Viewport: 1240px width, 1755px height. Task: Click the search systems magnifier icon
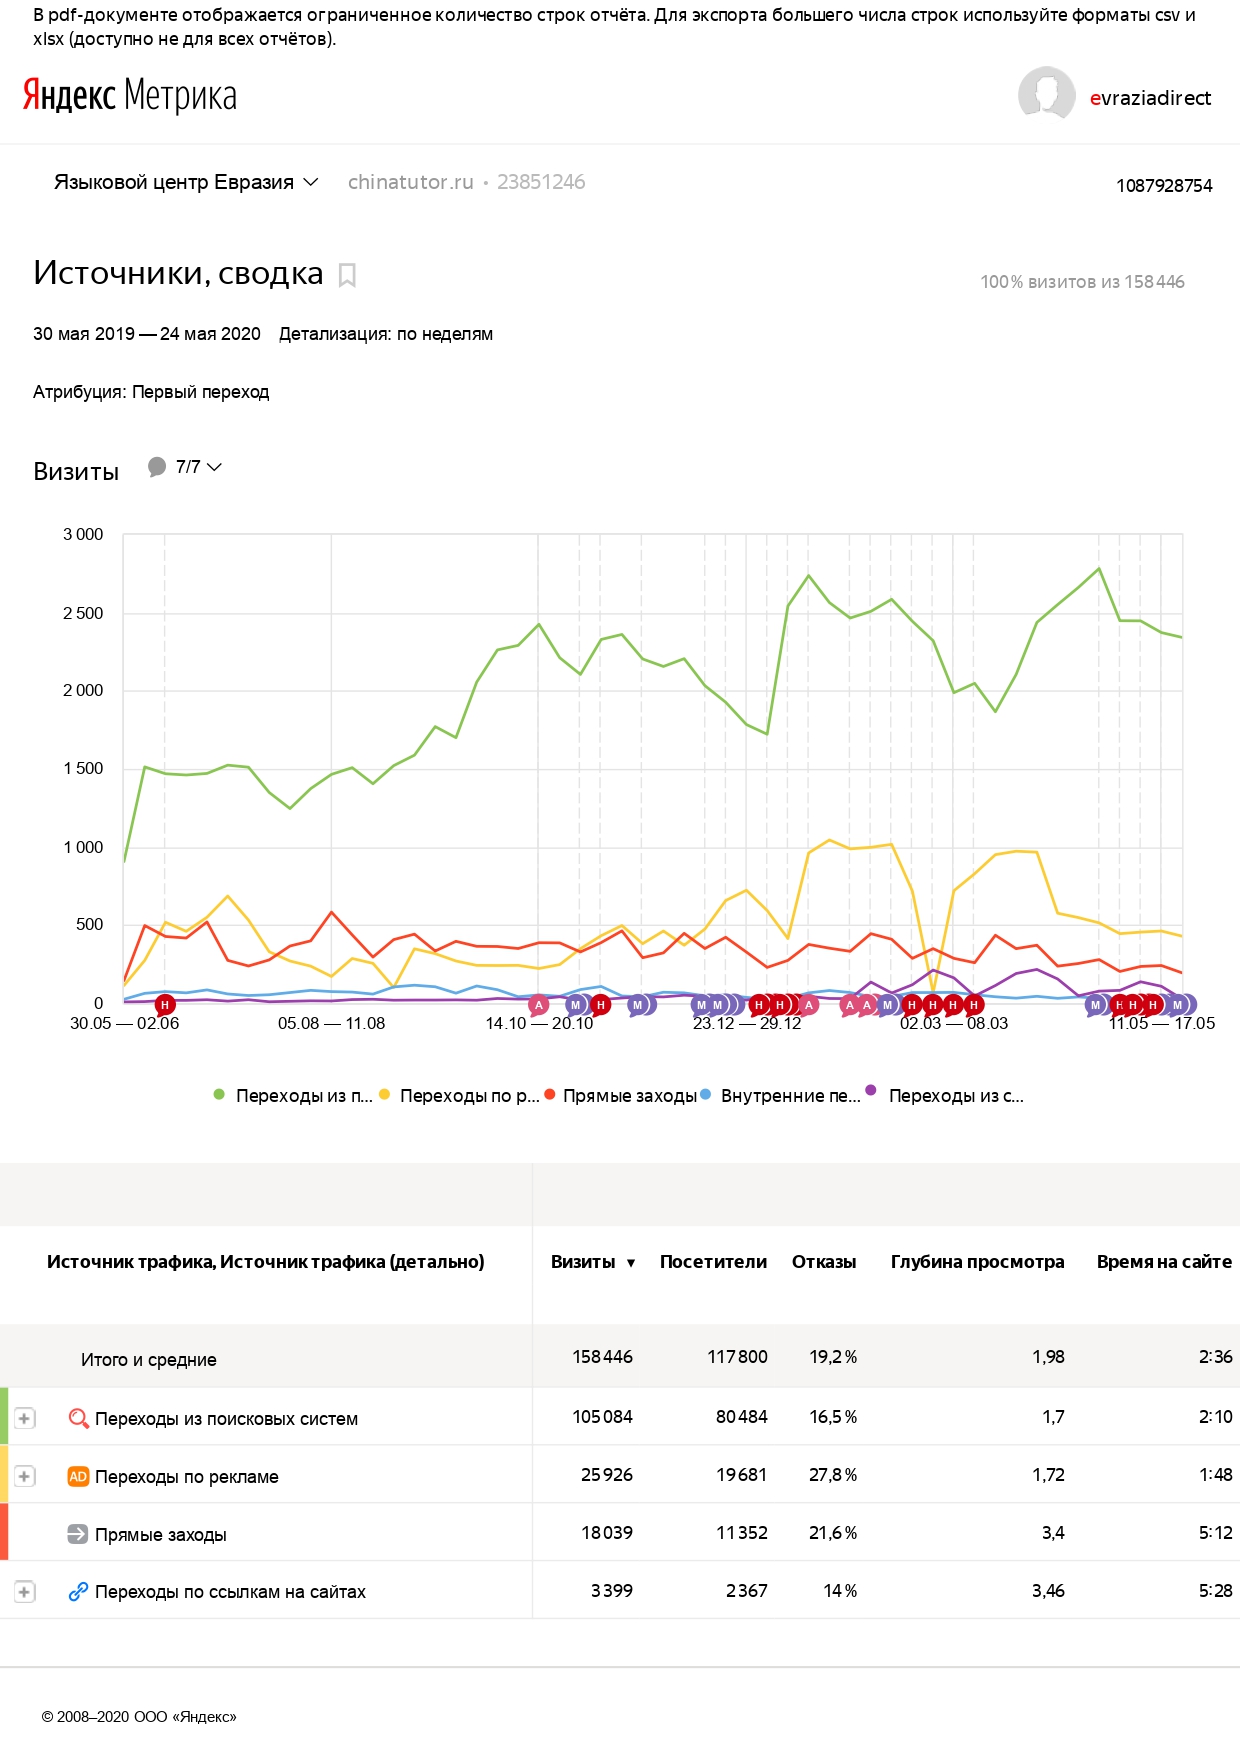(x=78, y=1418)
